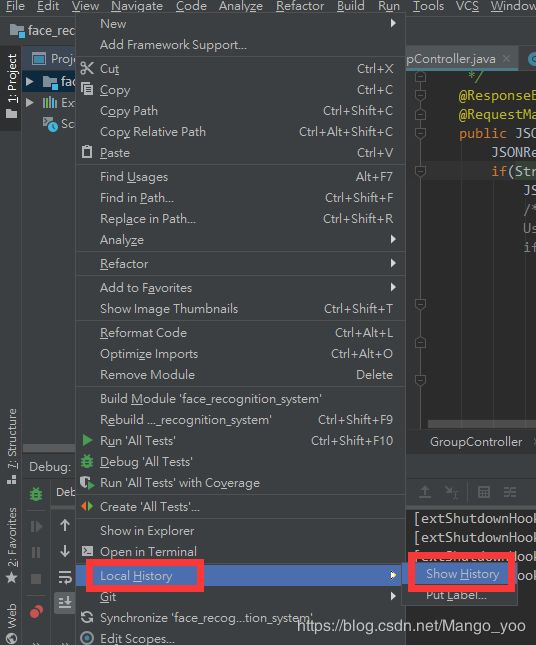The width and height of the screenshot is (536, 645).
Task: Toggle scroll-to-end button in debug console
Action: pos(65,603)
